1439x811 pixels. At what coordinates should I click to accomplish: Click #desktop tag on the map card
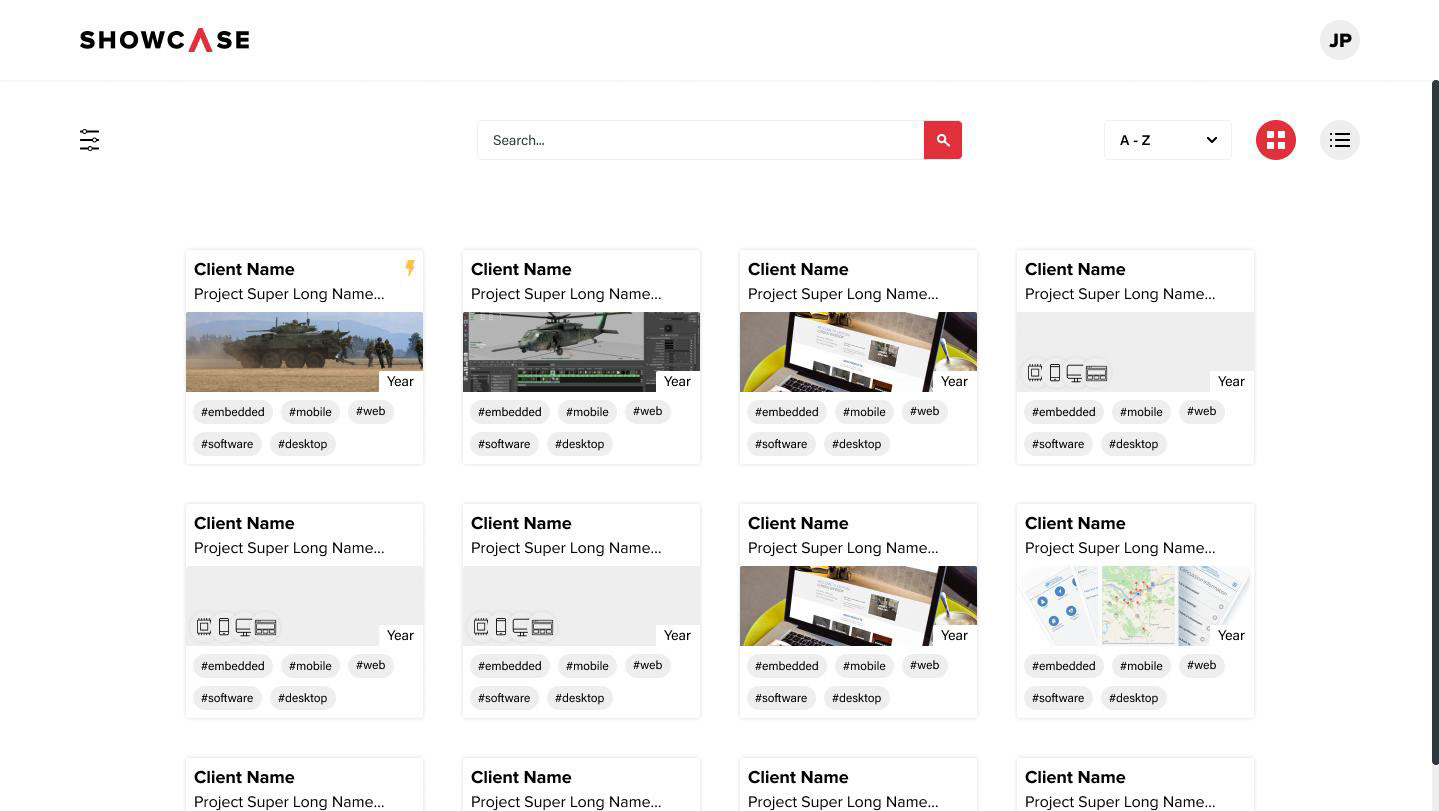tap(1134, 698)
